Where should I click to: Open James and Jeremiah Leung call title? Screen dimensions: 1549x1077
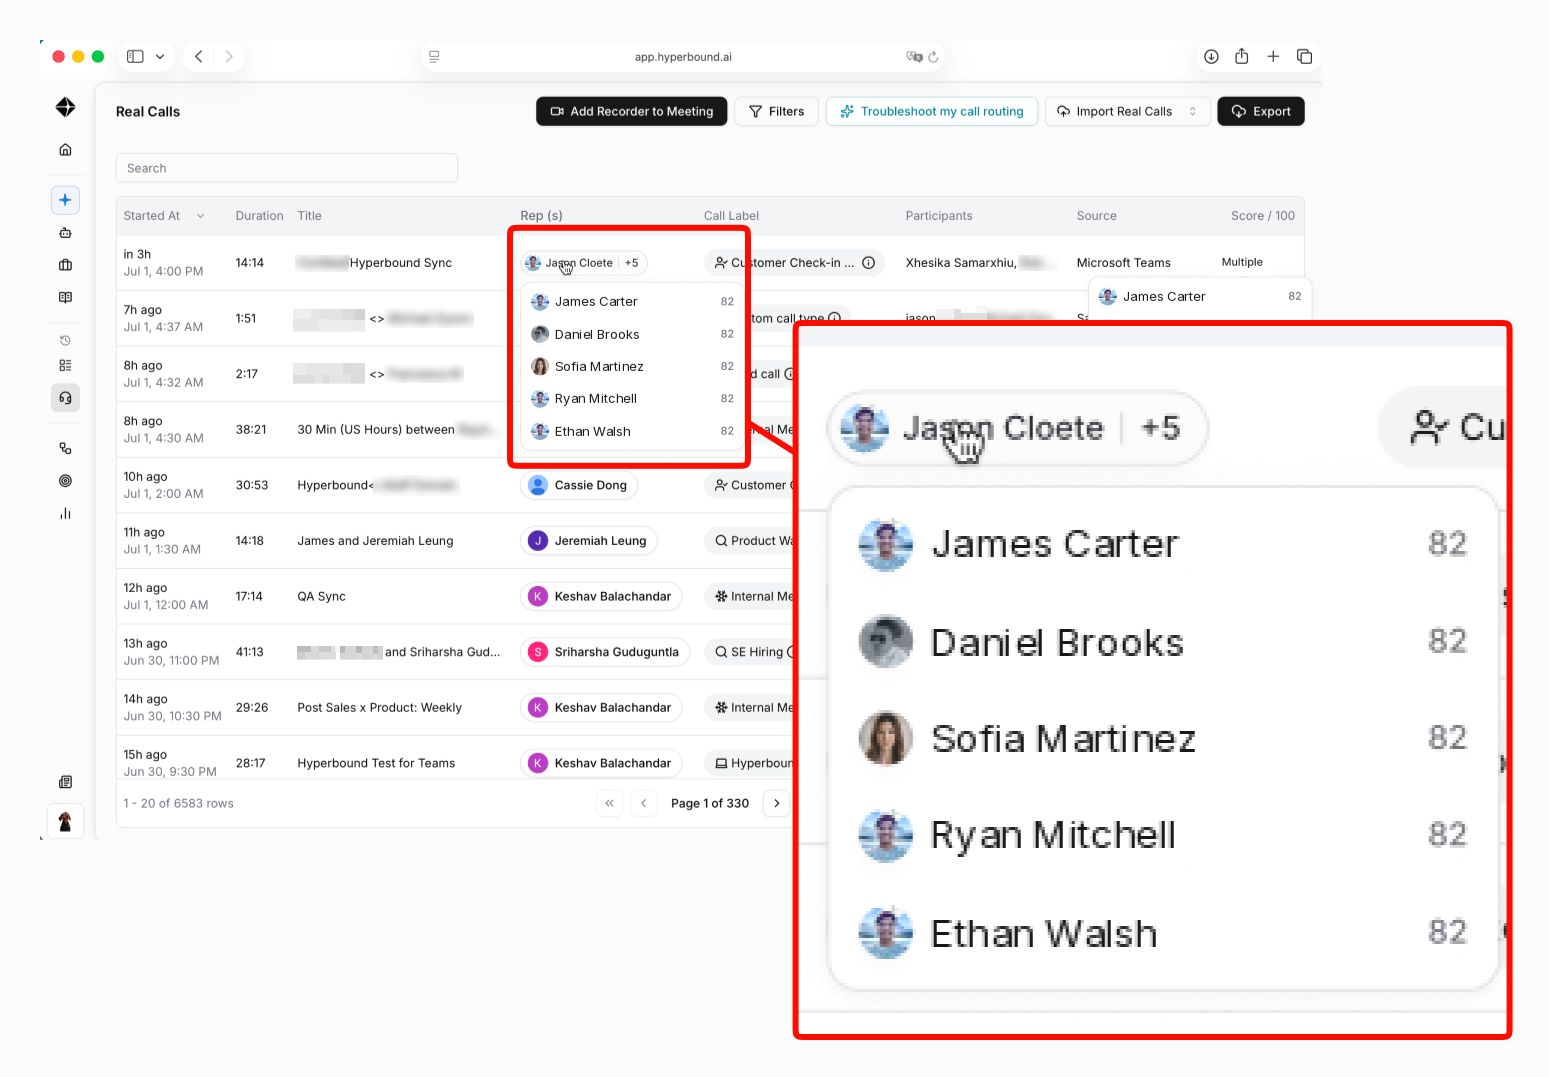375,541
